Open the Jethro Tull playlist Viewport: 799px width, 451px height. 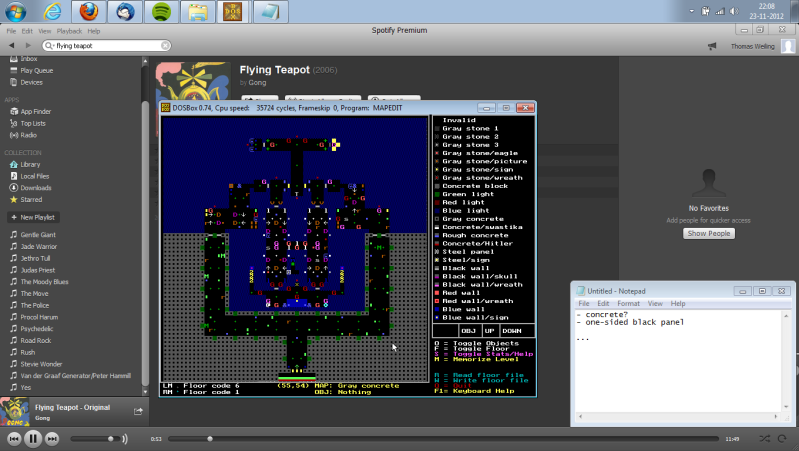point(35,258)
